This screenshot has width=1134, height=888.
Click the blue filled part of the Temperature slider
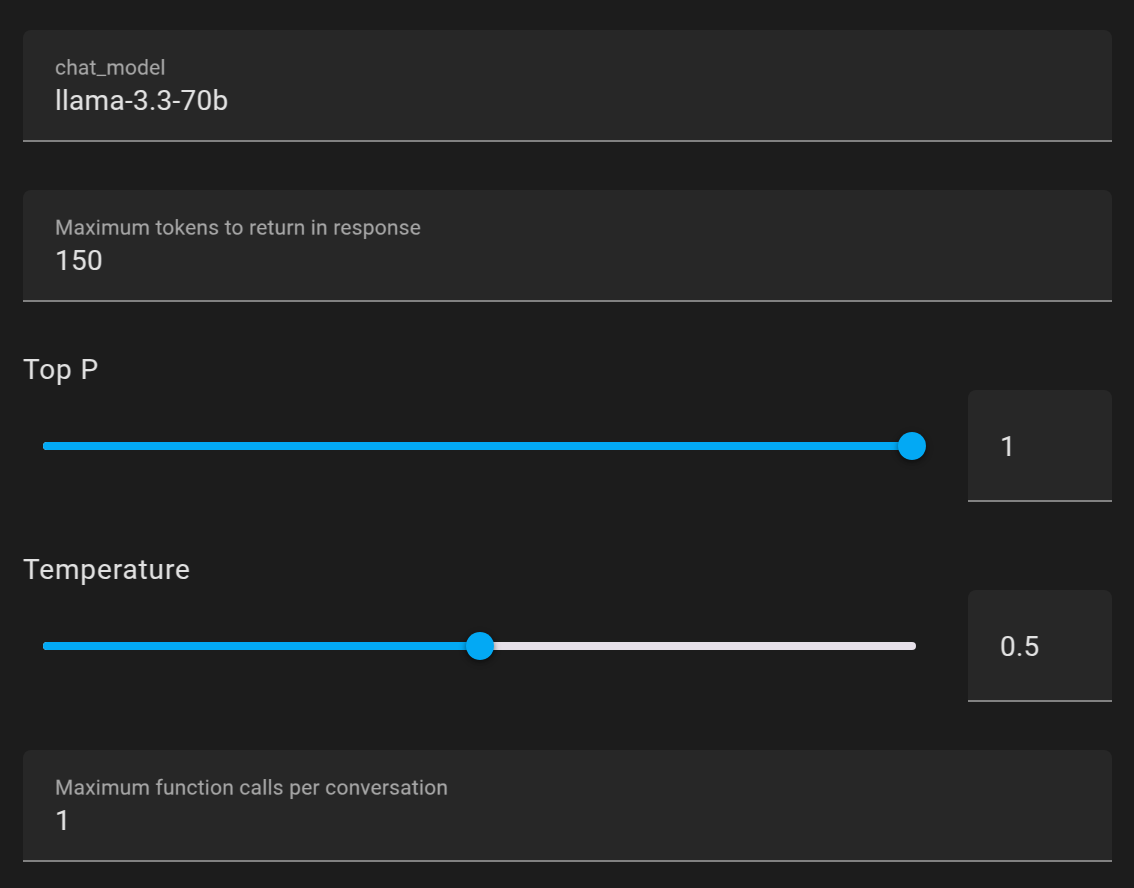click(260, 646)
